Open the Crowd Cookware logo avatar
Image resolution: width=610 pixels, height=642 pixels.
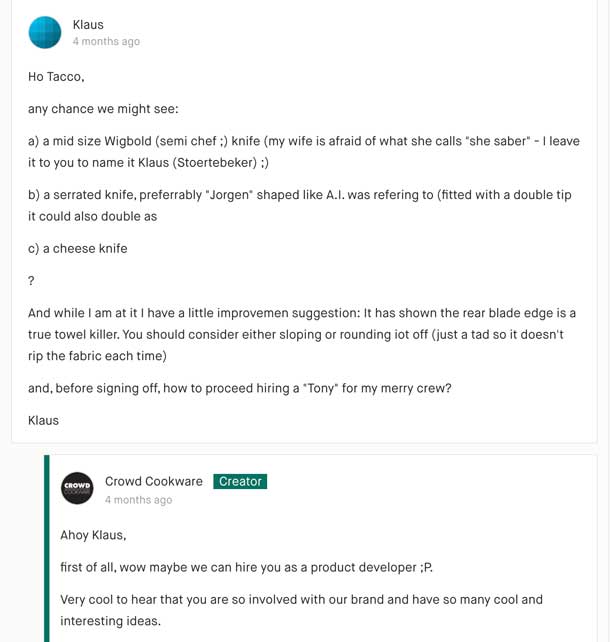click(77, 488)
